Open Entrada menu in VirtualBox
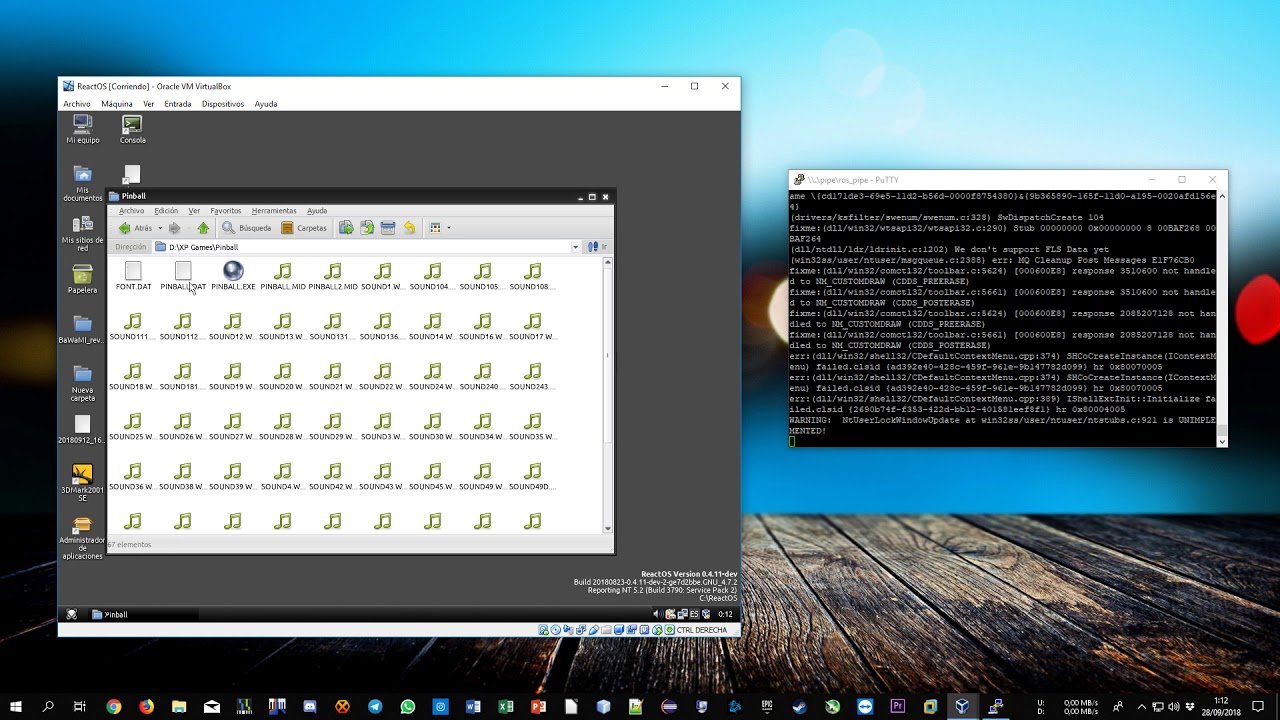Image resolution: width=1280 pixels, height=720 pixels. [178, 104]
